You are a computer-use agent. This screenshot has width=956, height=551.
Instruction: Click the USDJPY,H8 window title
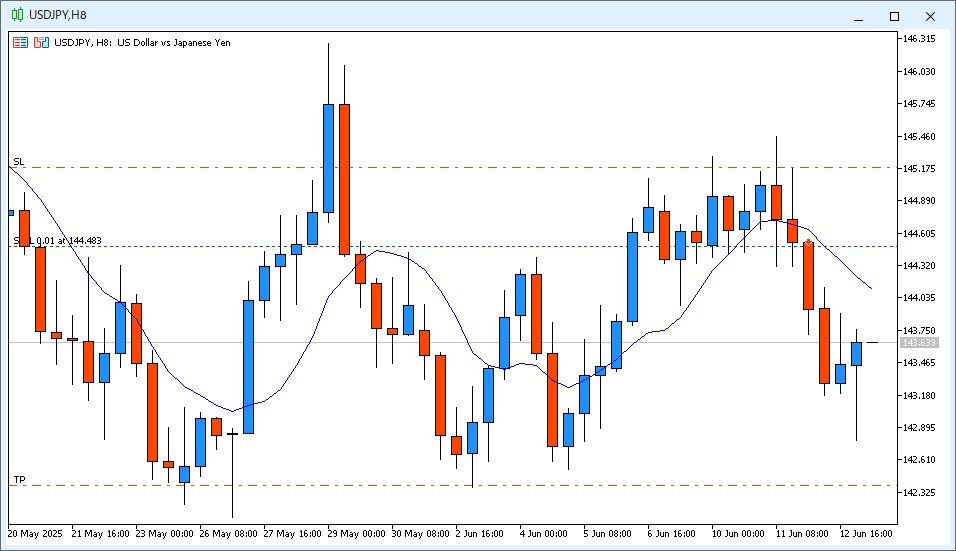[x=58, y=15]
